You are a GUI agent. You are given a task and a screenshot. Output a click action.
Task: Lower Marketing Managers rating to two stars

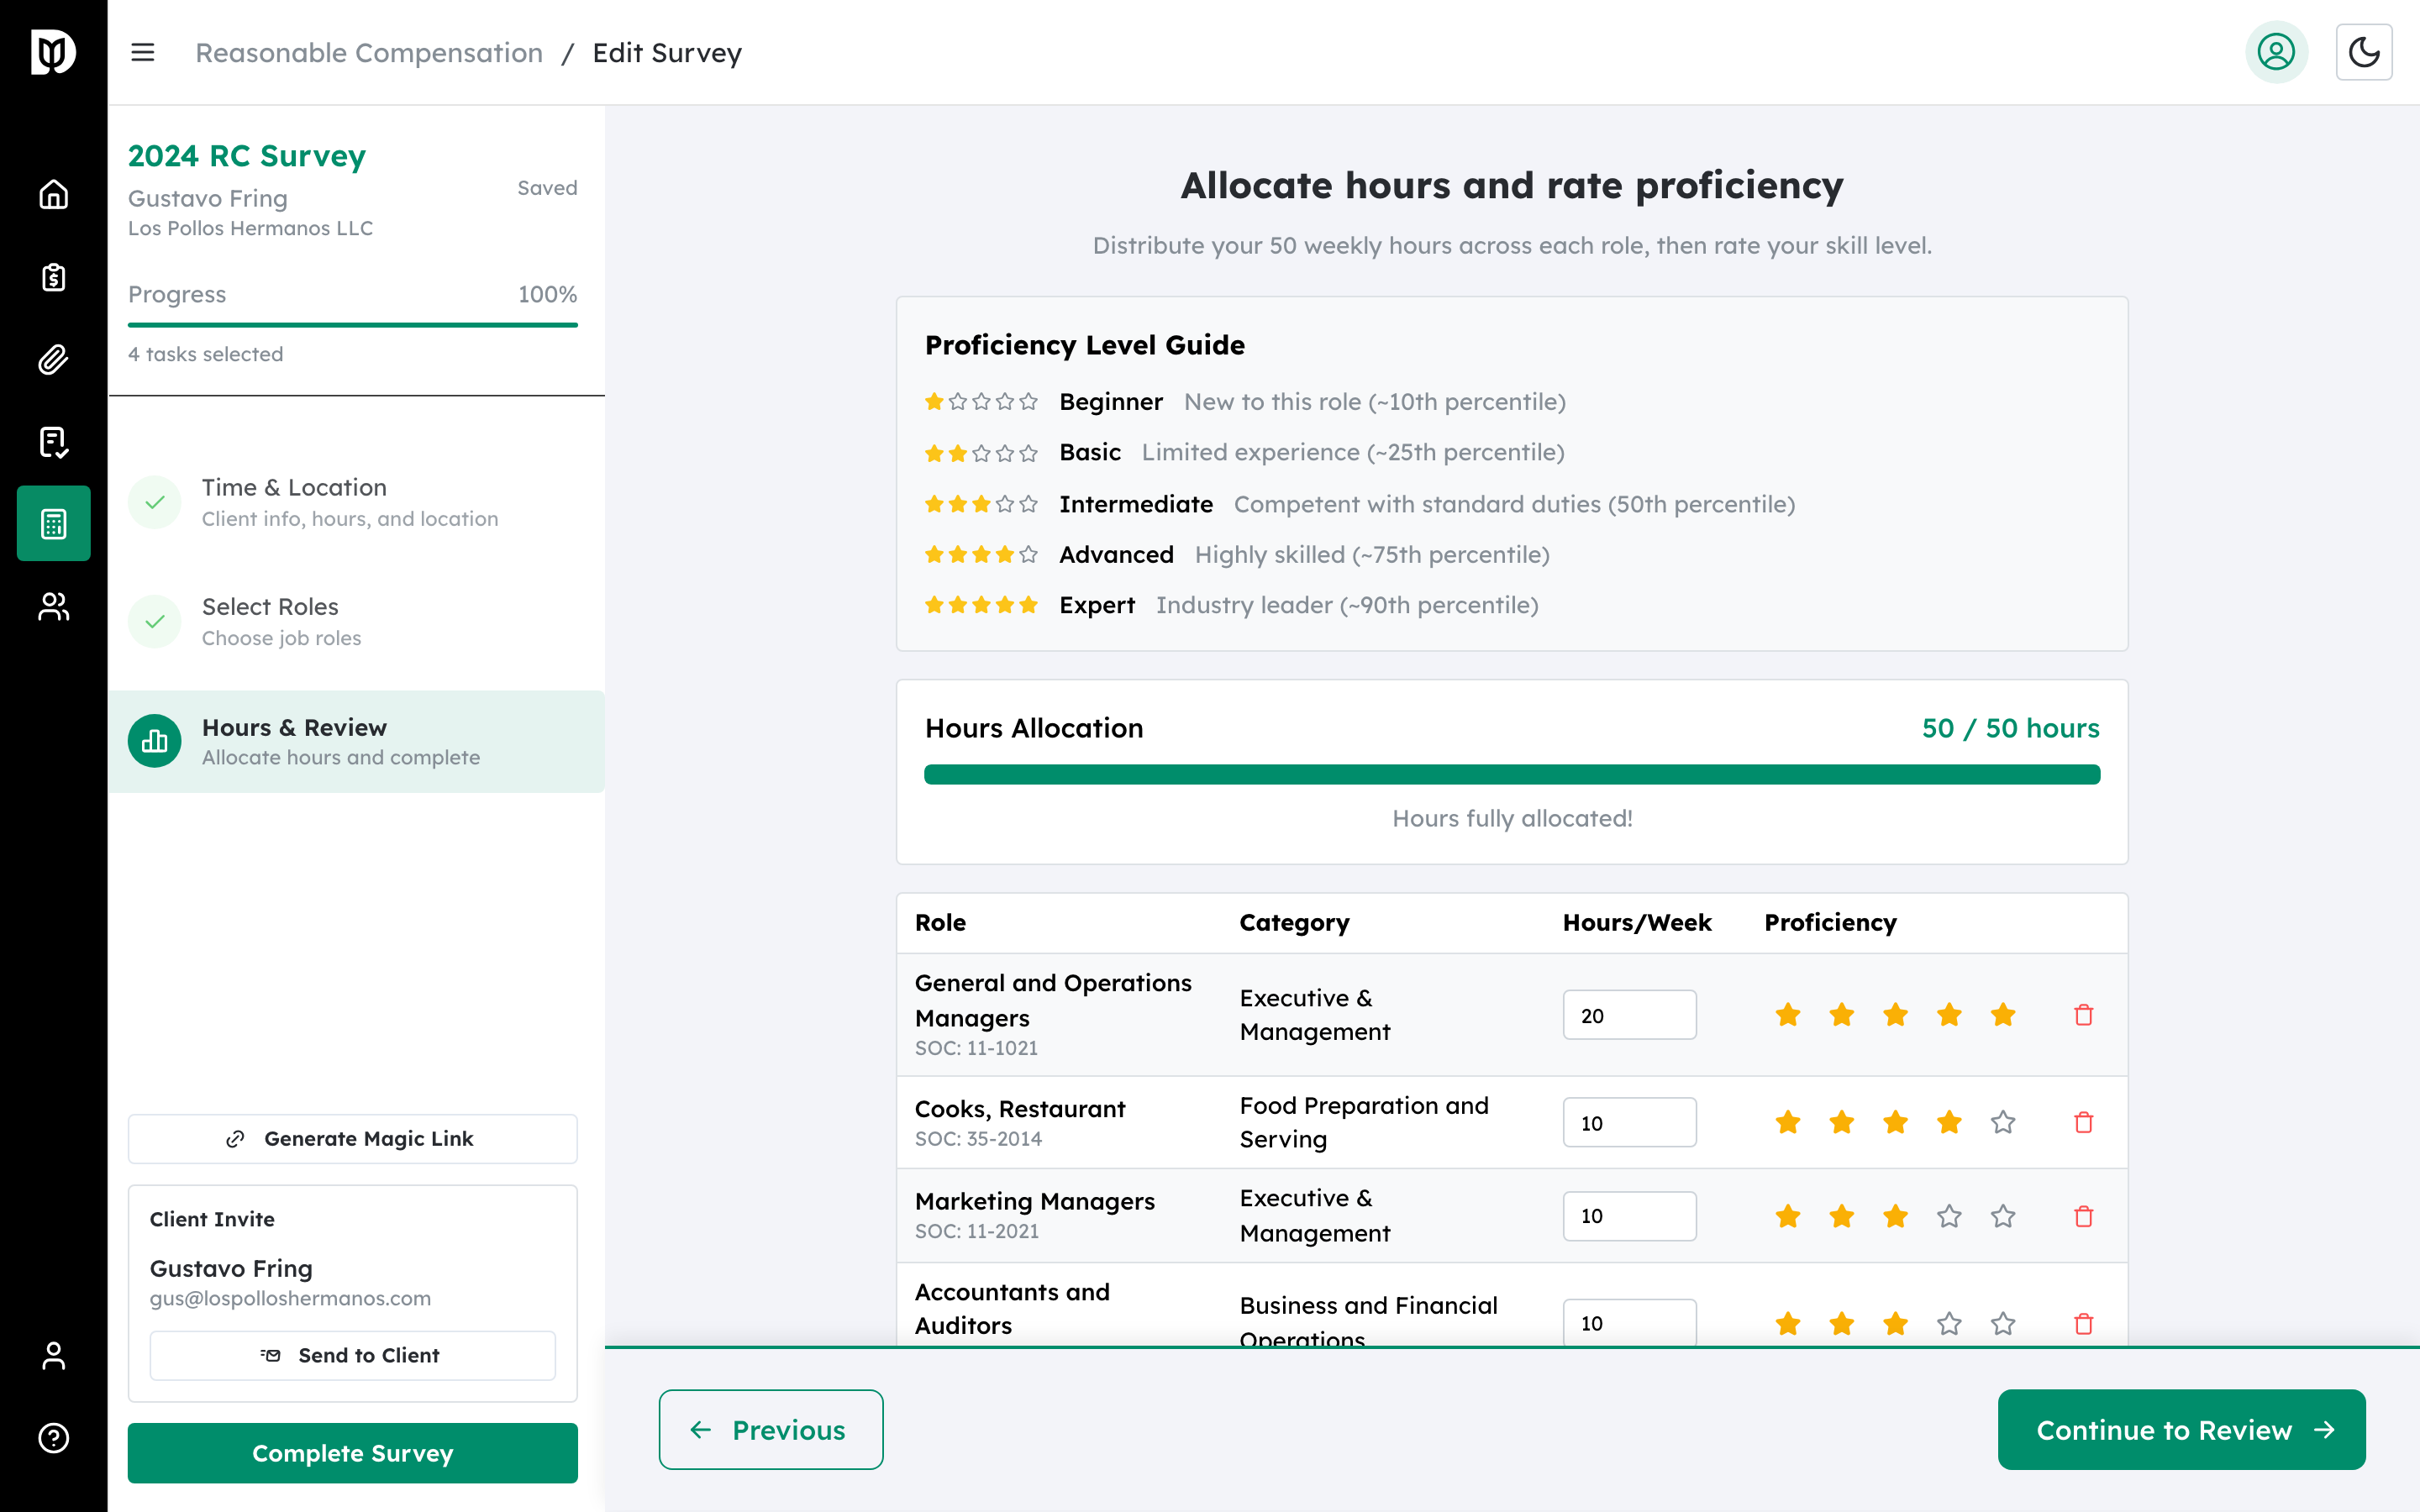(x=1841, y=1216)
